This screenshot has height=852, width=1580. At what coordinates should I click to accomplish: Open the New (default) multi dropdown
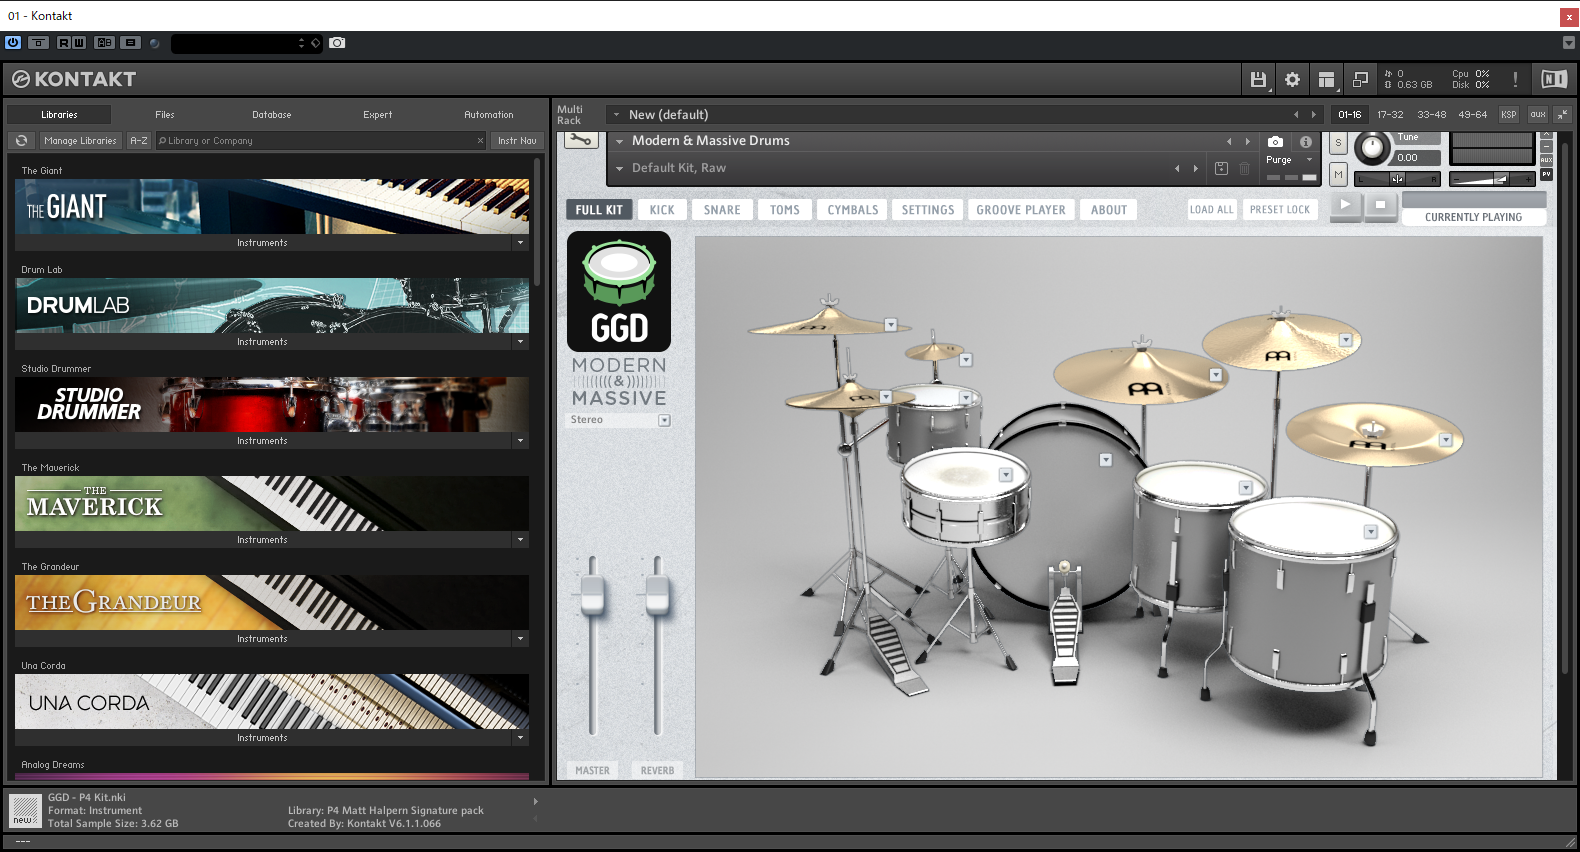click(x=617, y=115)
